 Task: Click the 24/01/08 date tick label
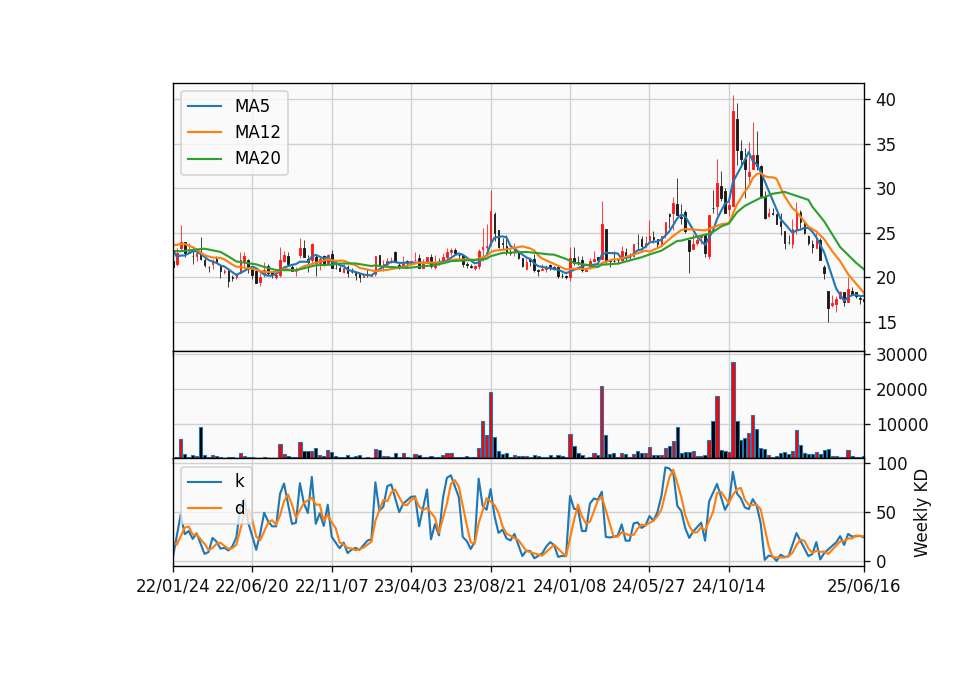coord(569,586)
